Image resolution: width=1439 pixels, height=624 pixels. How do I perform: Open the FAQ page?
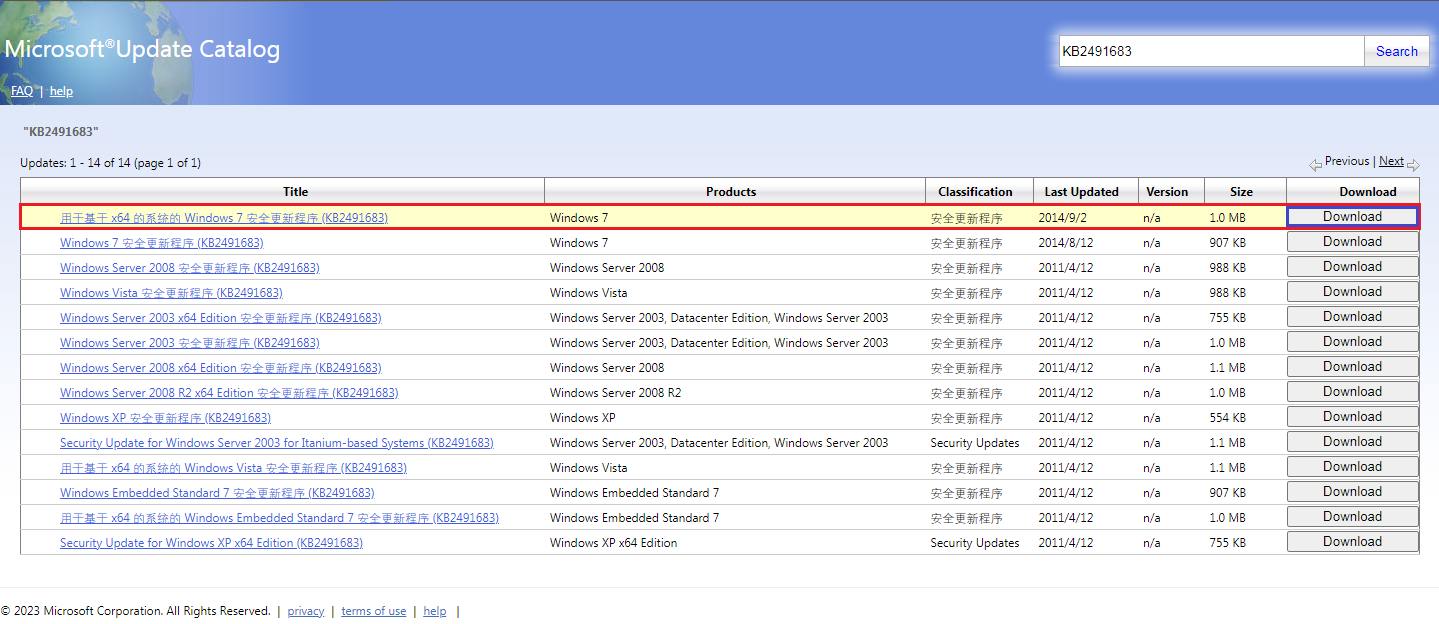tap(21, 90)
